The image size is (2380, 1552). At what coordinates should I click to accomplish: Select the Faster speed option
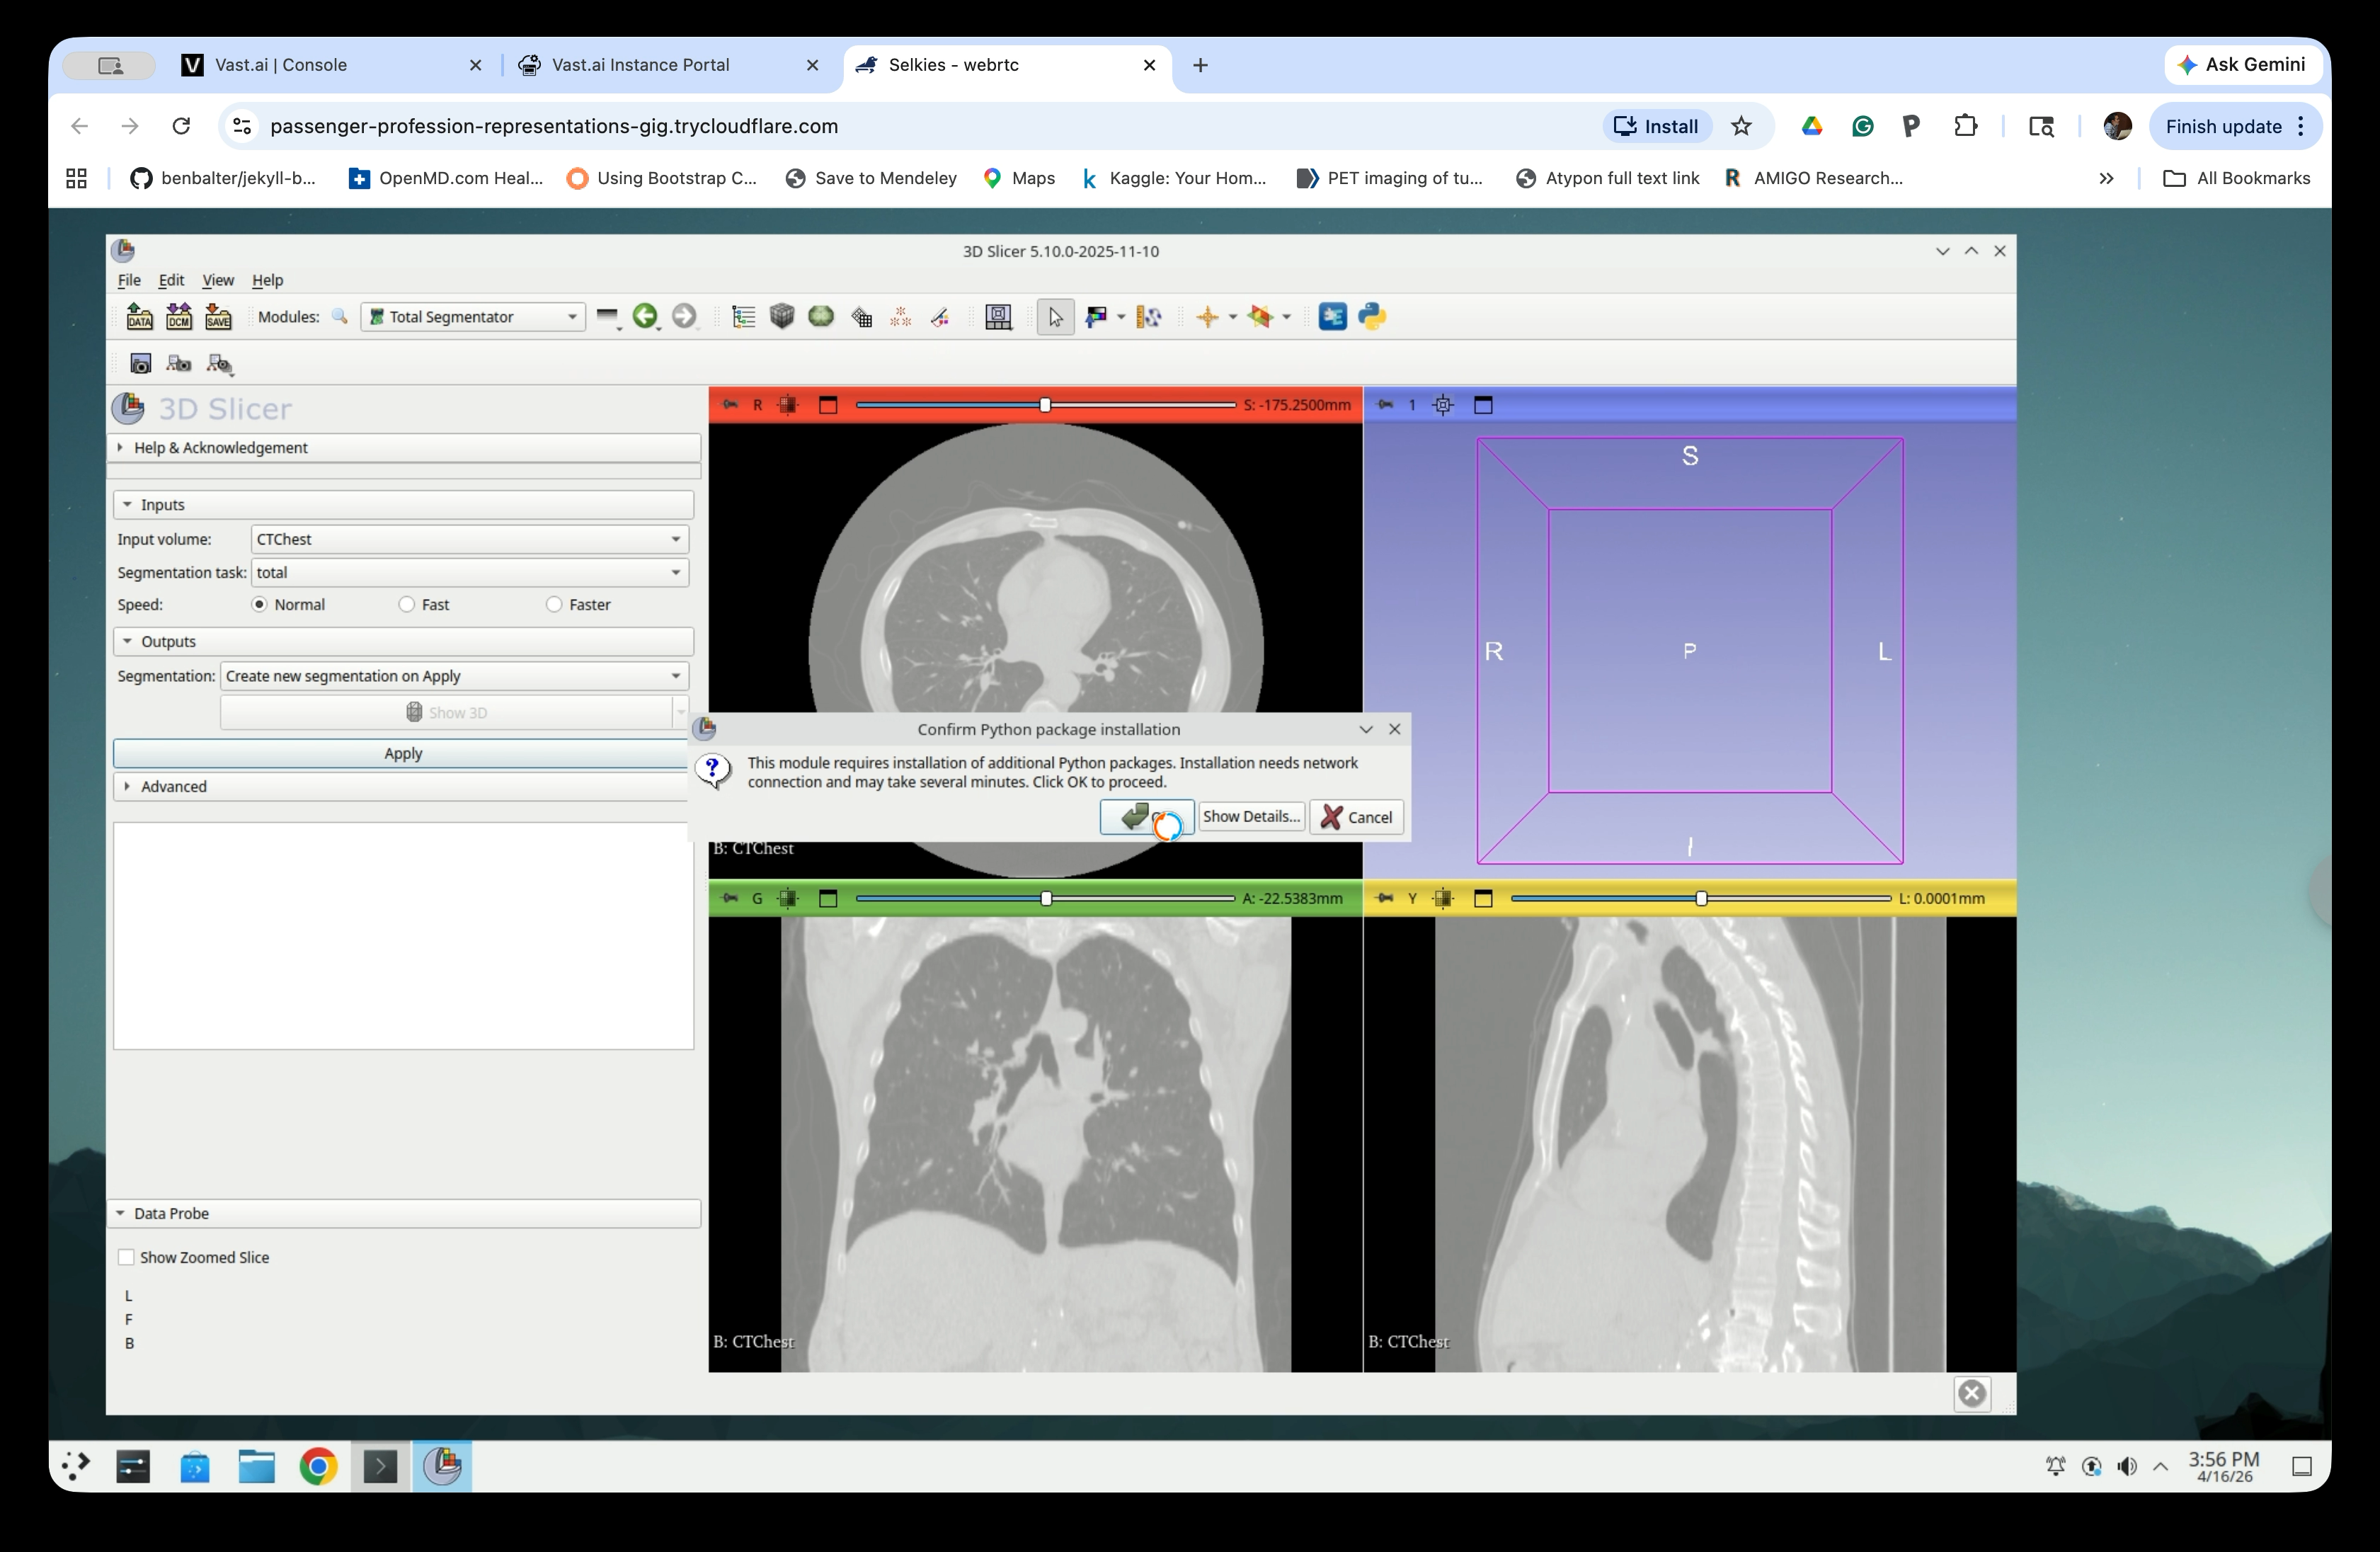pyautogui.click(x=554, y=605)
